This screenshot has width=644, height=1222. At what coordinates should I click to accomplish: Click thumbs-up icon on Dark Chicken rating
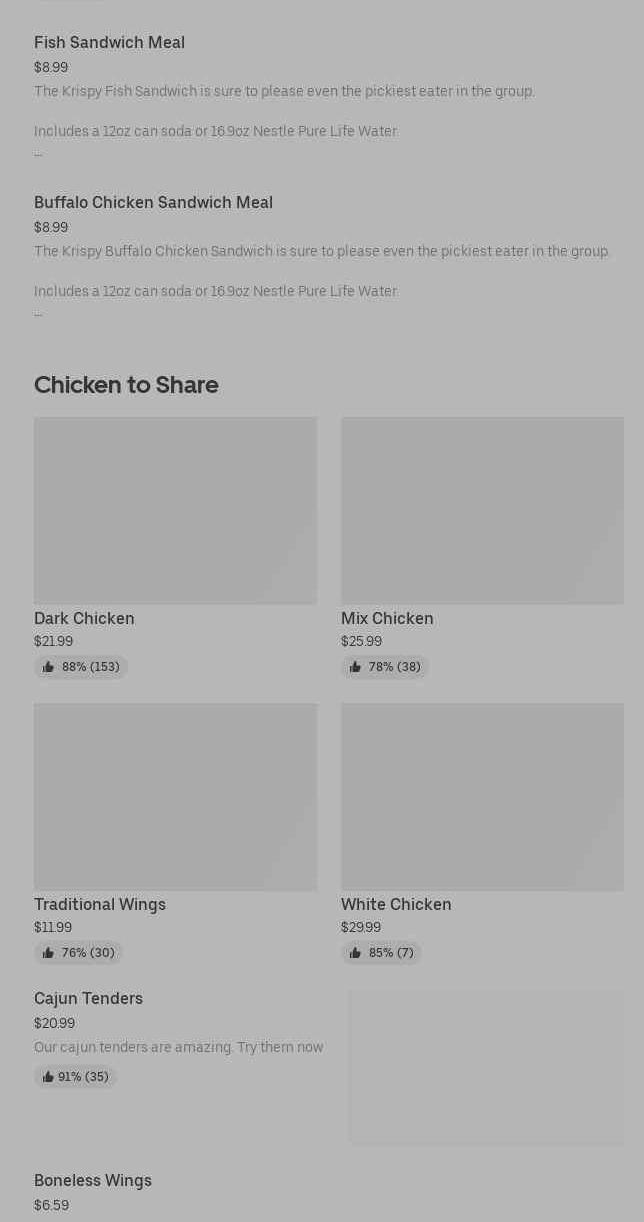pyautogui.click(x=48, y=667)
